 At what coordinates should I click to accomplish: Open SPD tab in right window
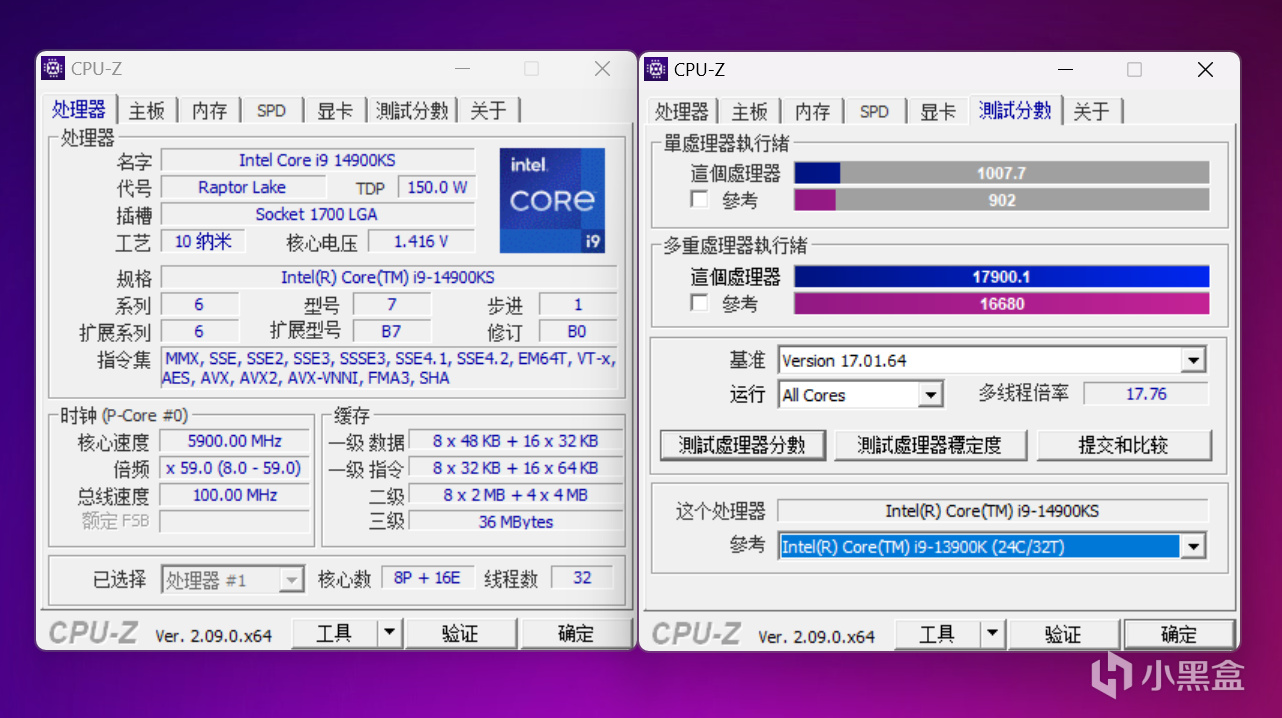click(x=874, y=111)
